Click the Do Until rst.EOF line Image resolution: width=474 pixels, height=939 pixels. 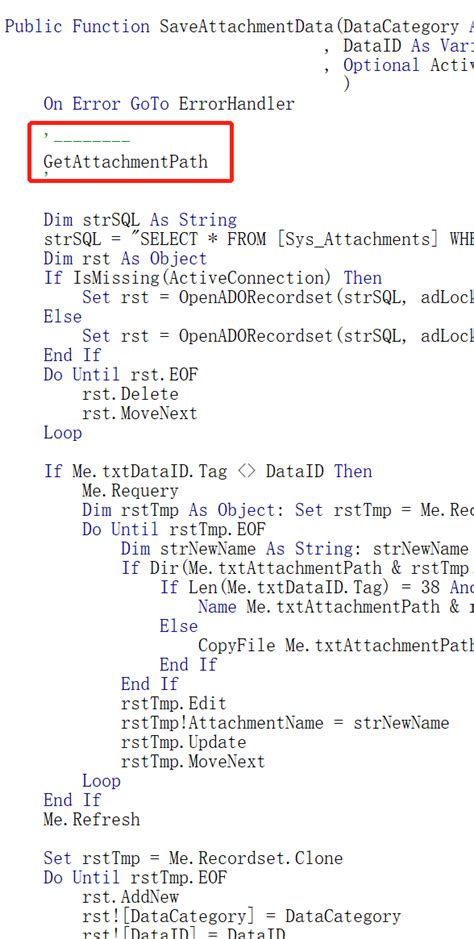(120, 375)
